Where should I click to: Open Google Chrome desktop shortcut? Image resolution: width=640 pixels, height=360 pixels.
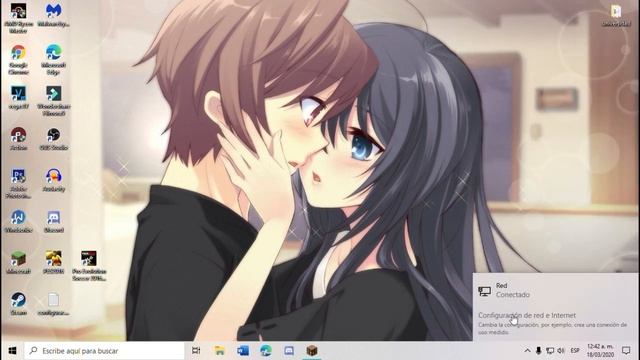pyautogui.click(x=18, y=59)
